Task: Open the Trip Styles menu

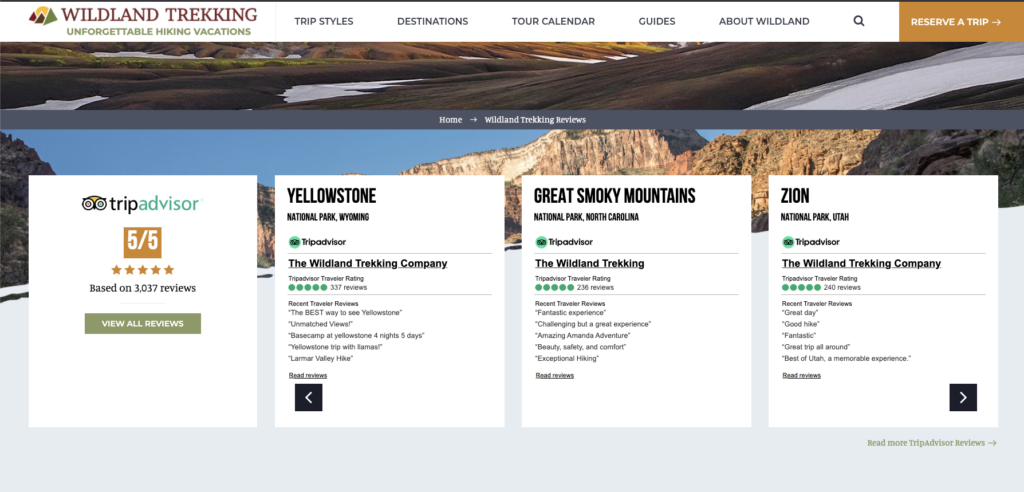Action: (x=324, y=22)
